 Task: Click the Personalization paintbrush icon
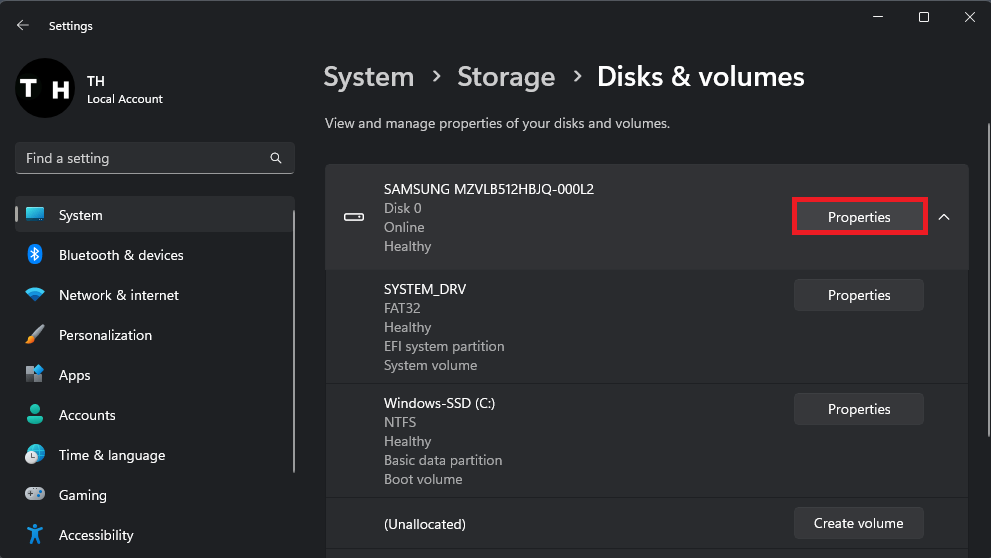click(36, 335)
